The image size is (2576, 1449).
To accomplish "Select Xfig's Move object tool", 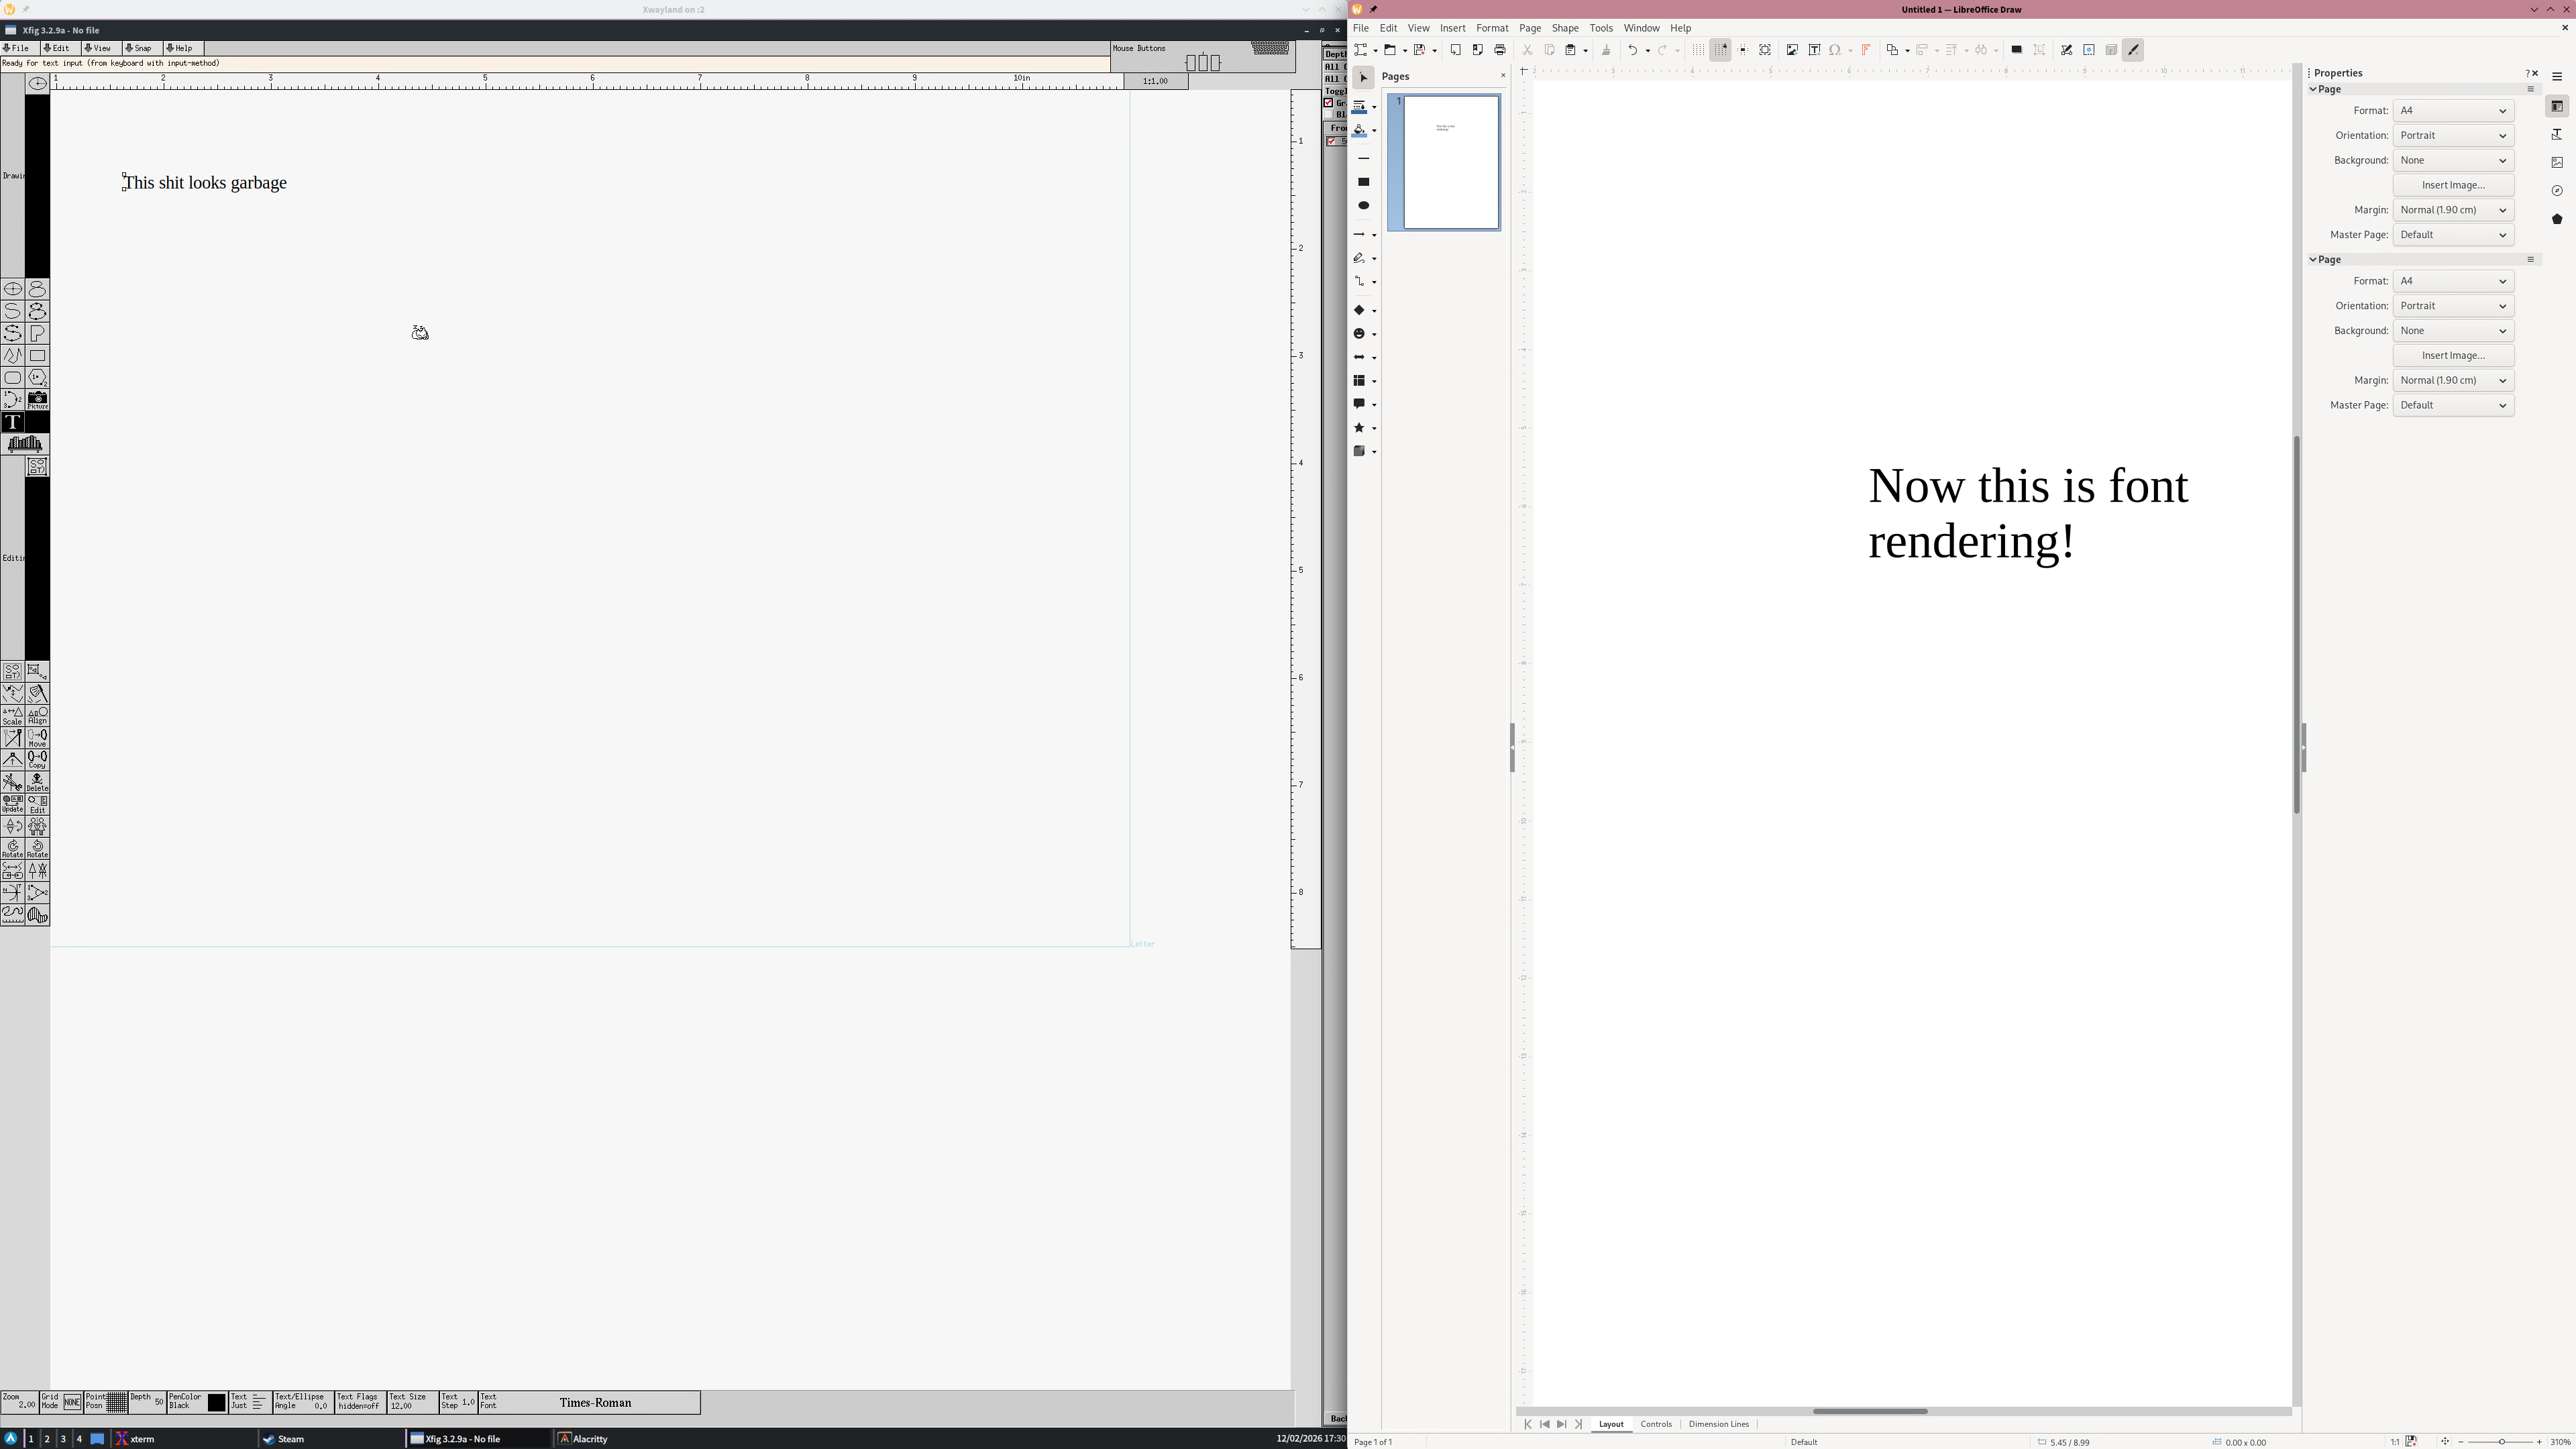I will 37,738.
